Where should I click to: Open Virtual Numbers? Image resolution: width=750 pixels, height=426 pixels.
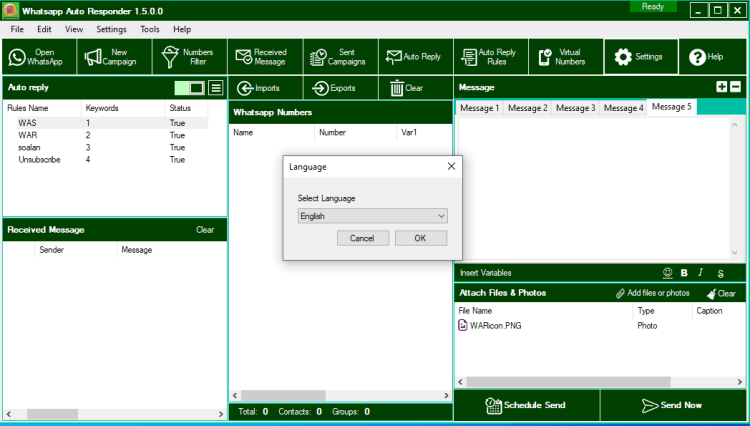click(x=566, y=57)
